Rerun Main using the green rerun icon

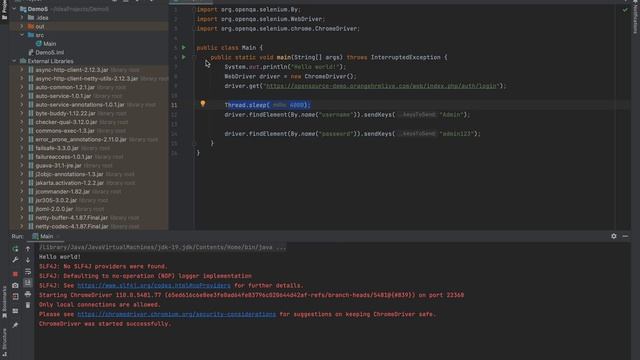click(15, 249)
